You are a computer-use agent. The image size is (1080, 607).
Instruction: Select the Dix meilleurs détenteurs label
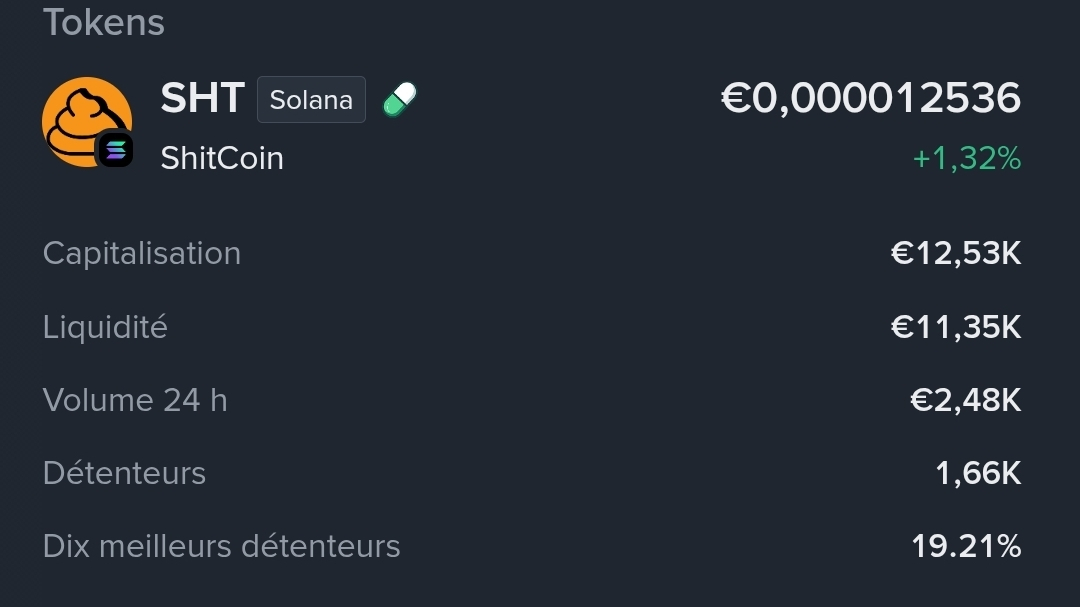[221, 546]
